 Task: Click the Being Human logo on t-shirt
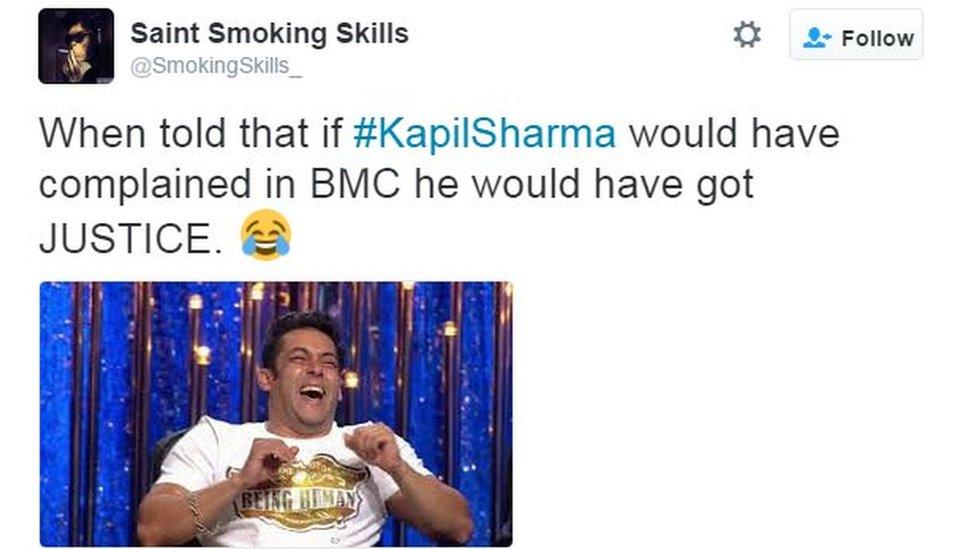coord(301,493)
